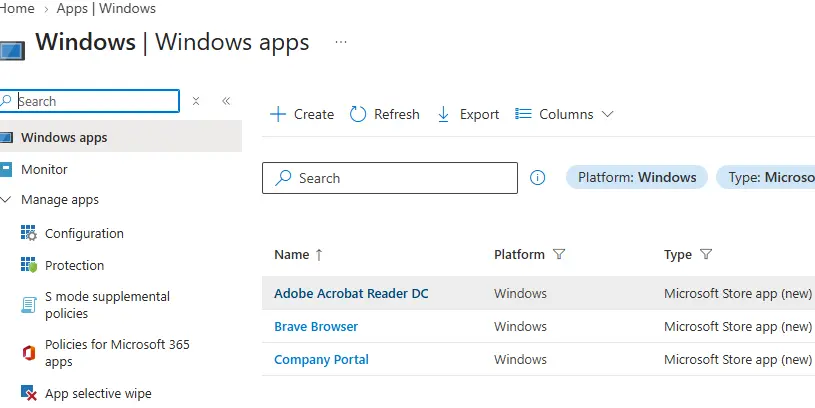This screenshot has height=408, width=815.
Task: Click the Name sort ascending arrow
Action: 319,255
